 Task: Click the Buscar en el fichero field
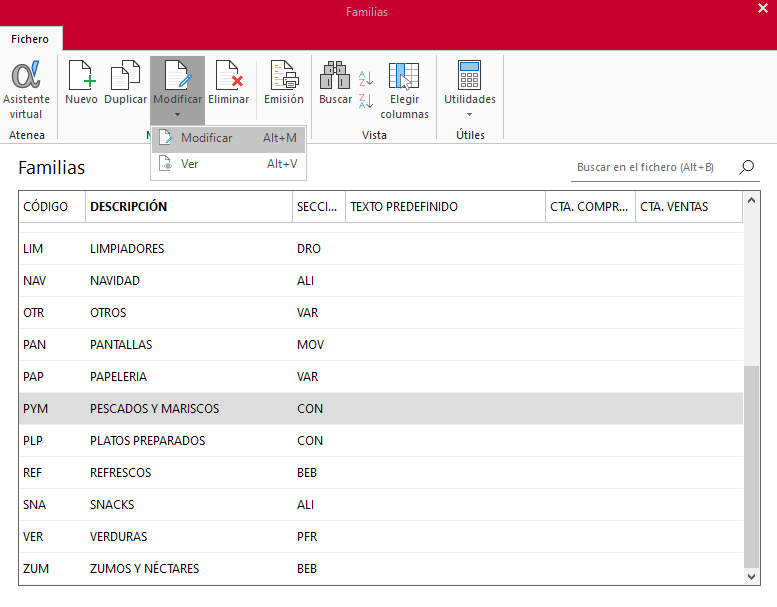coord(653,167)
